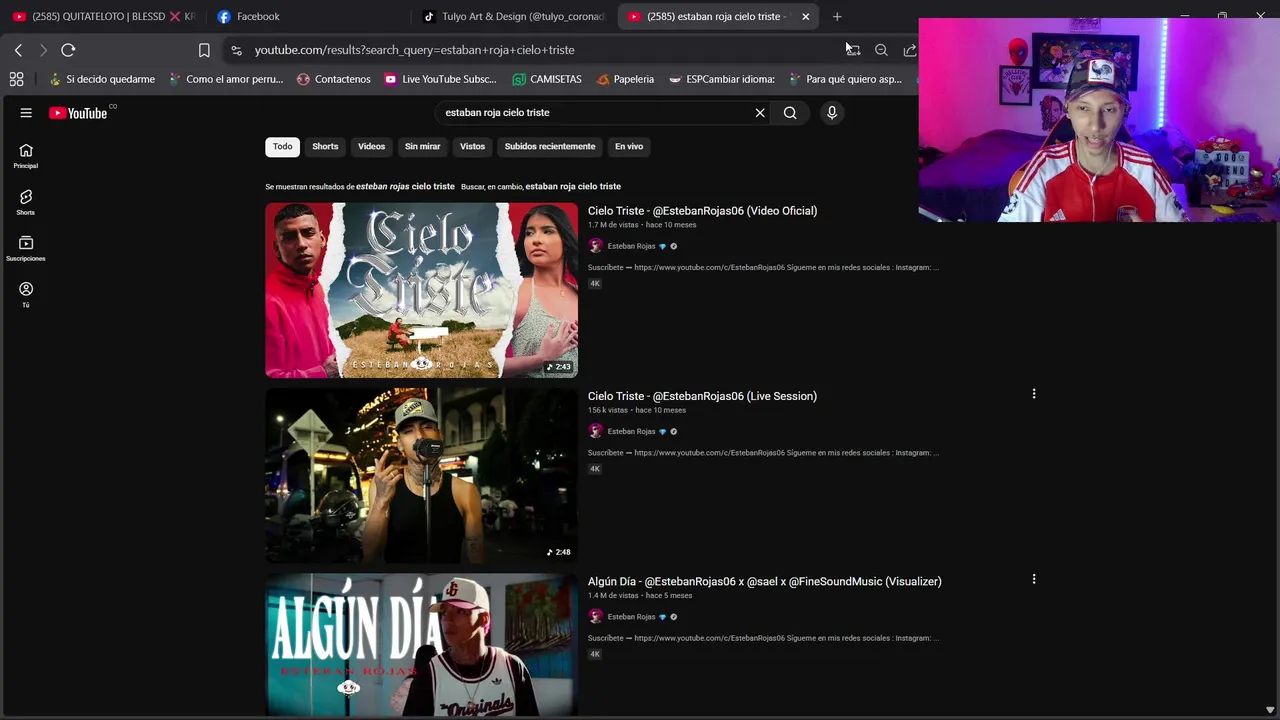
Task: Open Algún Día Visualizer title
Action: (764, 582)
